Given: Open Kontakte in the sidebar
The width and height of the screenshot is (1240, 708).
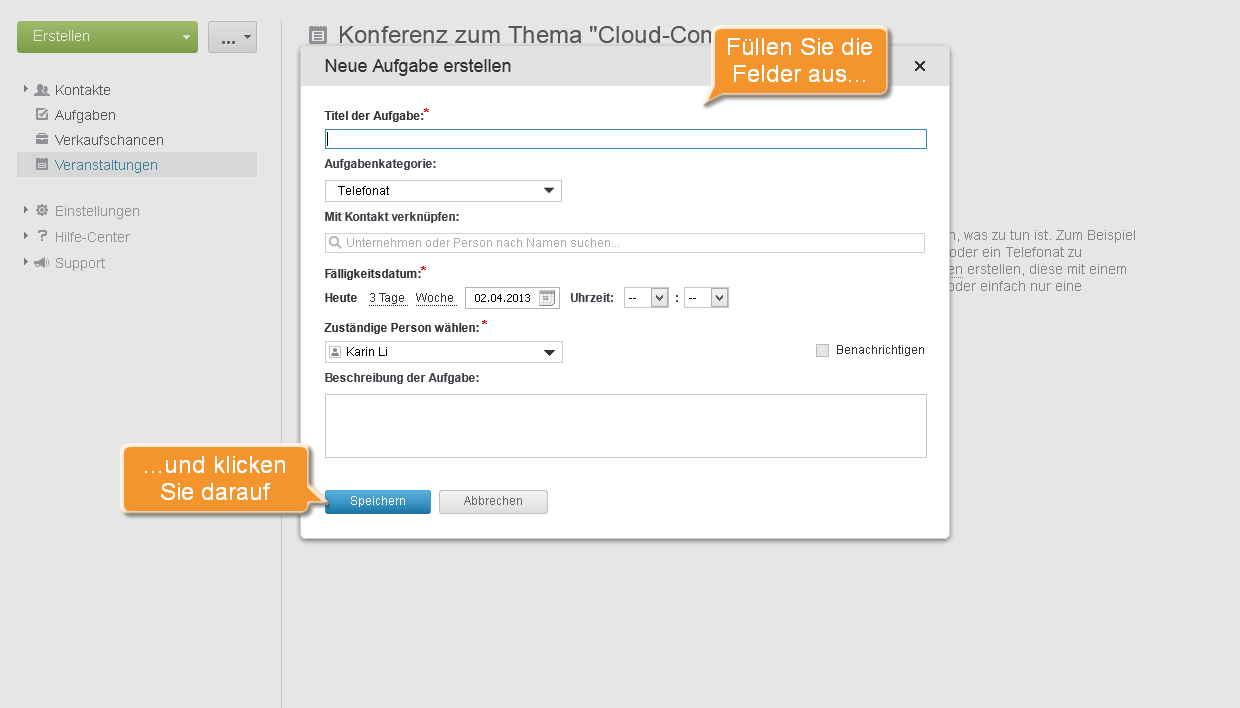Looking at the screenshot, I should 83,90.
